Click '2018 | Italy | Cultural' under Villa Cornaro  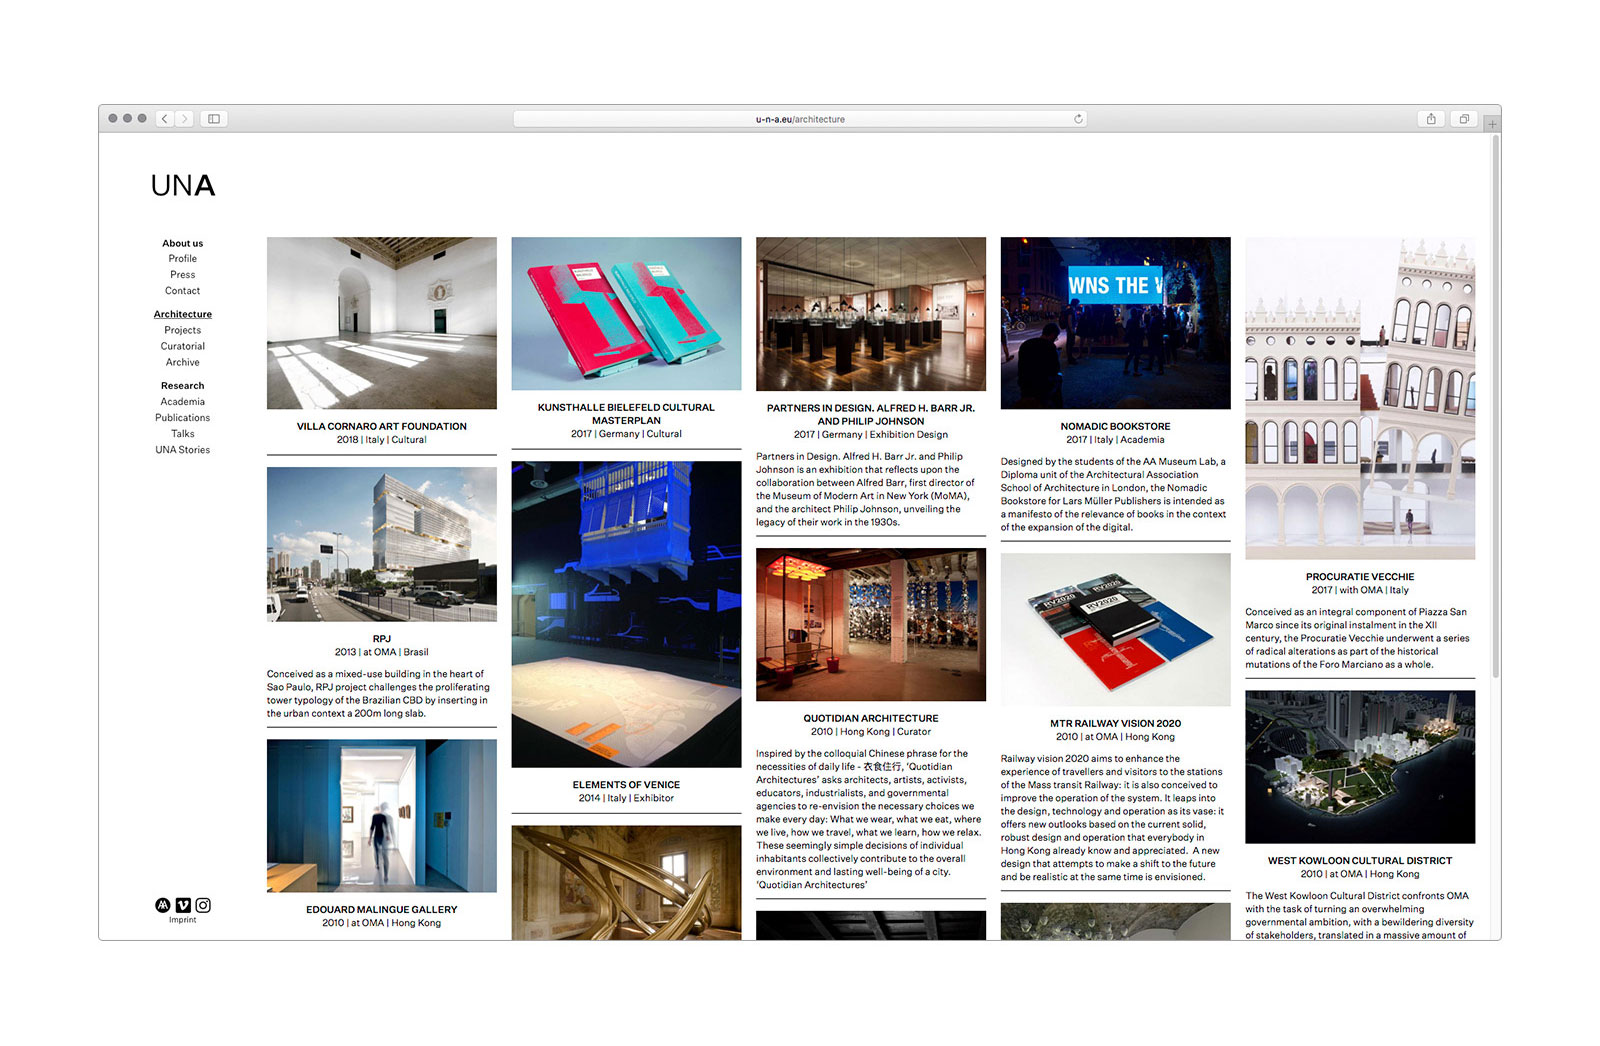point(382,440)
